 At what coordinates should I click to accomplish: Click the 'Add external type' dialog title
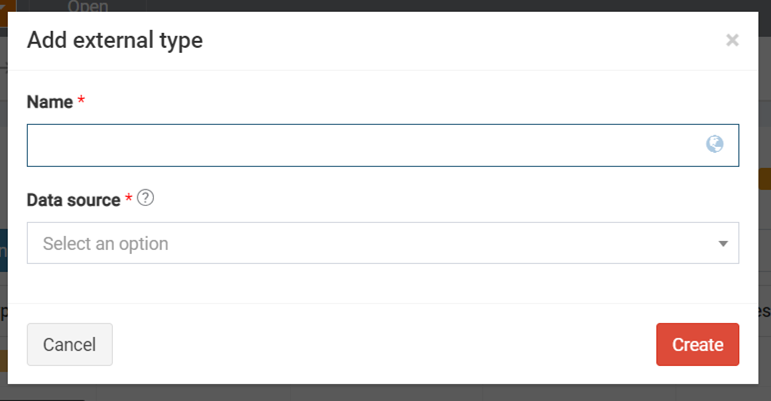[115, 40]
